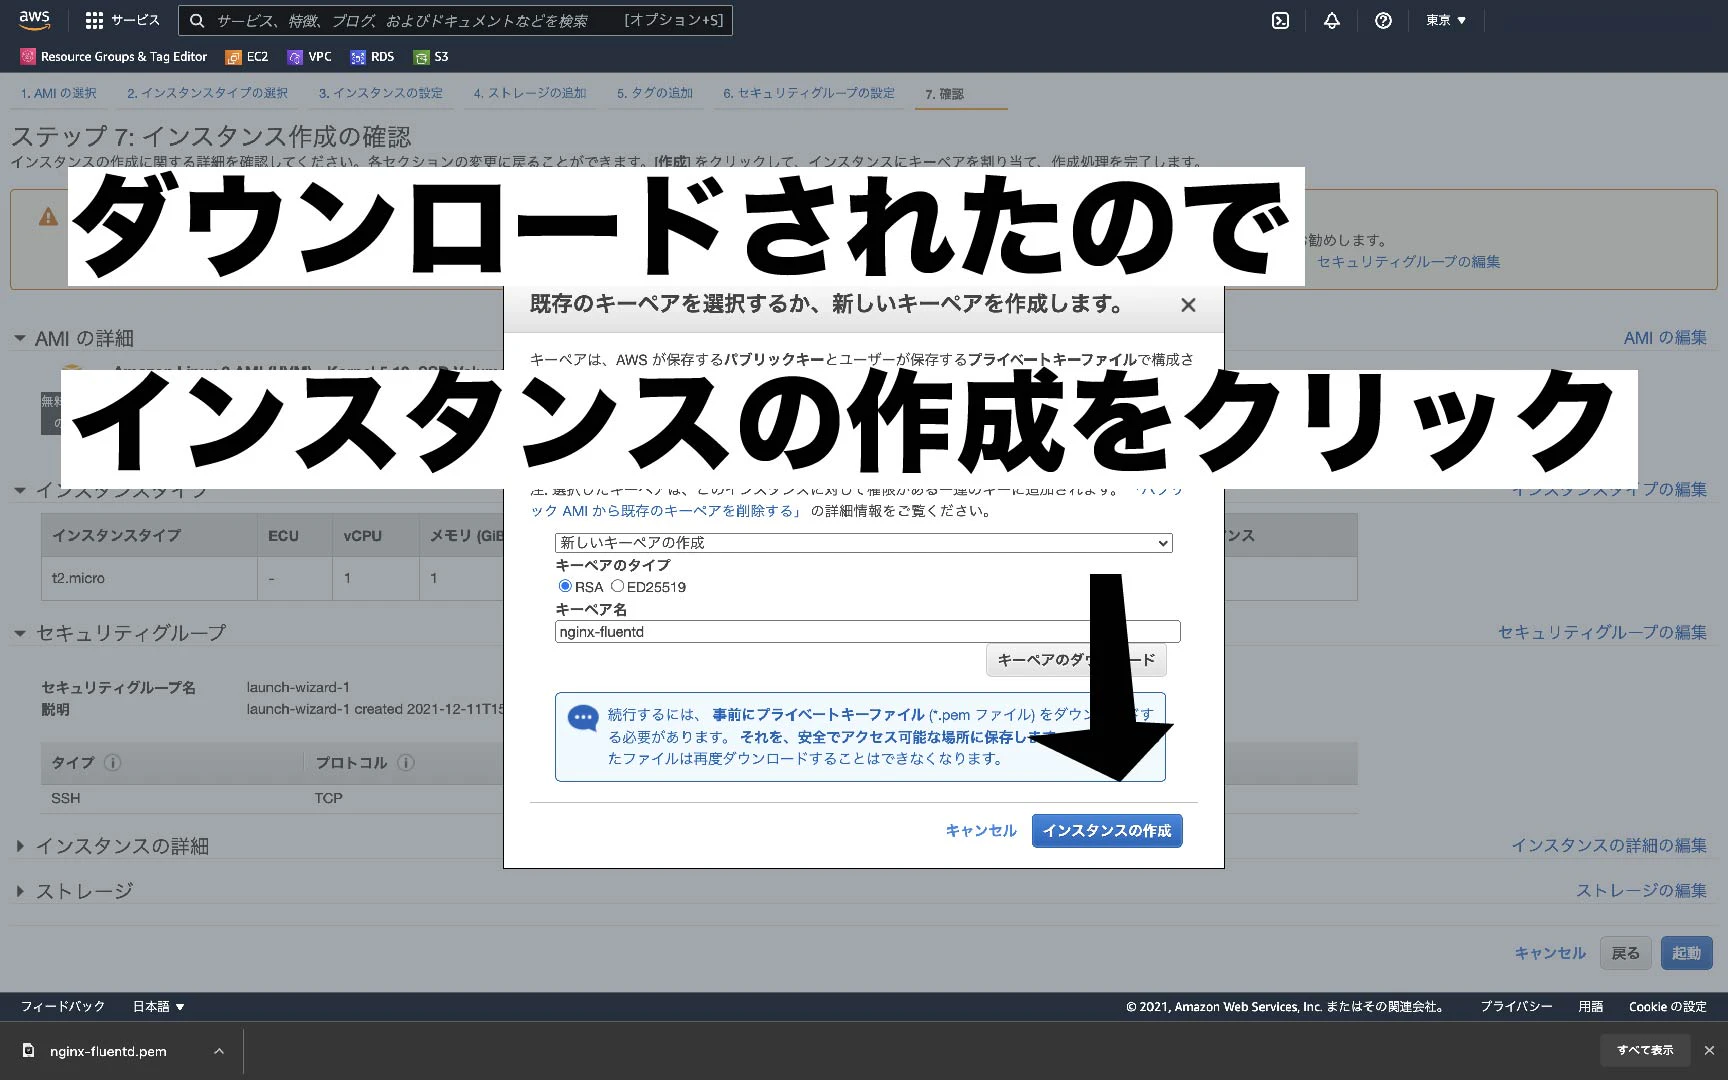This screenshot has height=1080, width=1728.
Task: Open the 東京 region dropdown
Action: [1446, 20]
